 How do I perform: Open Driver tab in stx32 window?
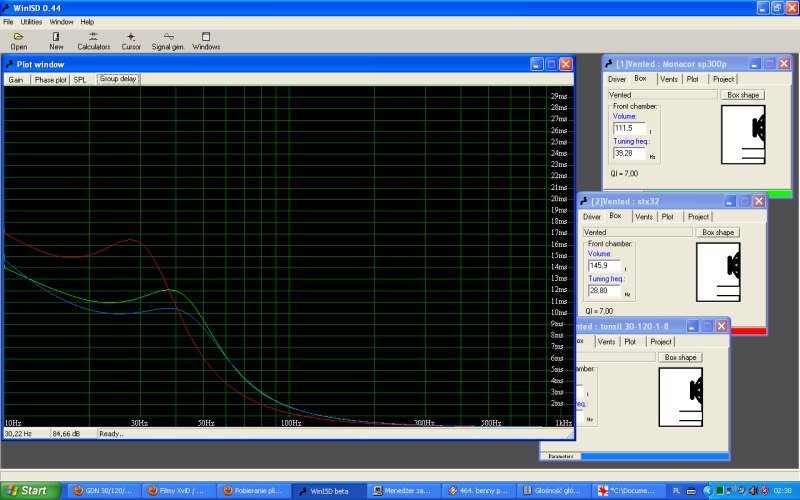point(592,216)
